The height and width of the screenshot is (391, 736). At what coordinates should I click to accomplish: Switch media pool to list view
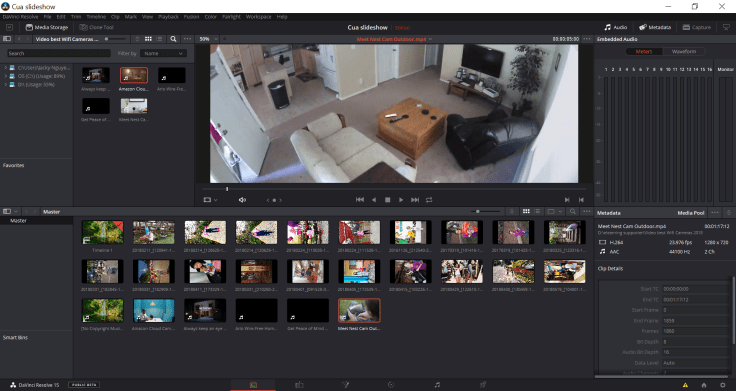click(537, 212)
